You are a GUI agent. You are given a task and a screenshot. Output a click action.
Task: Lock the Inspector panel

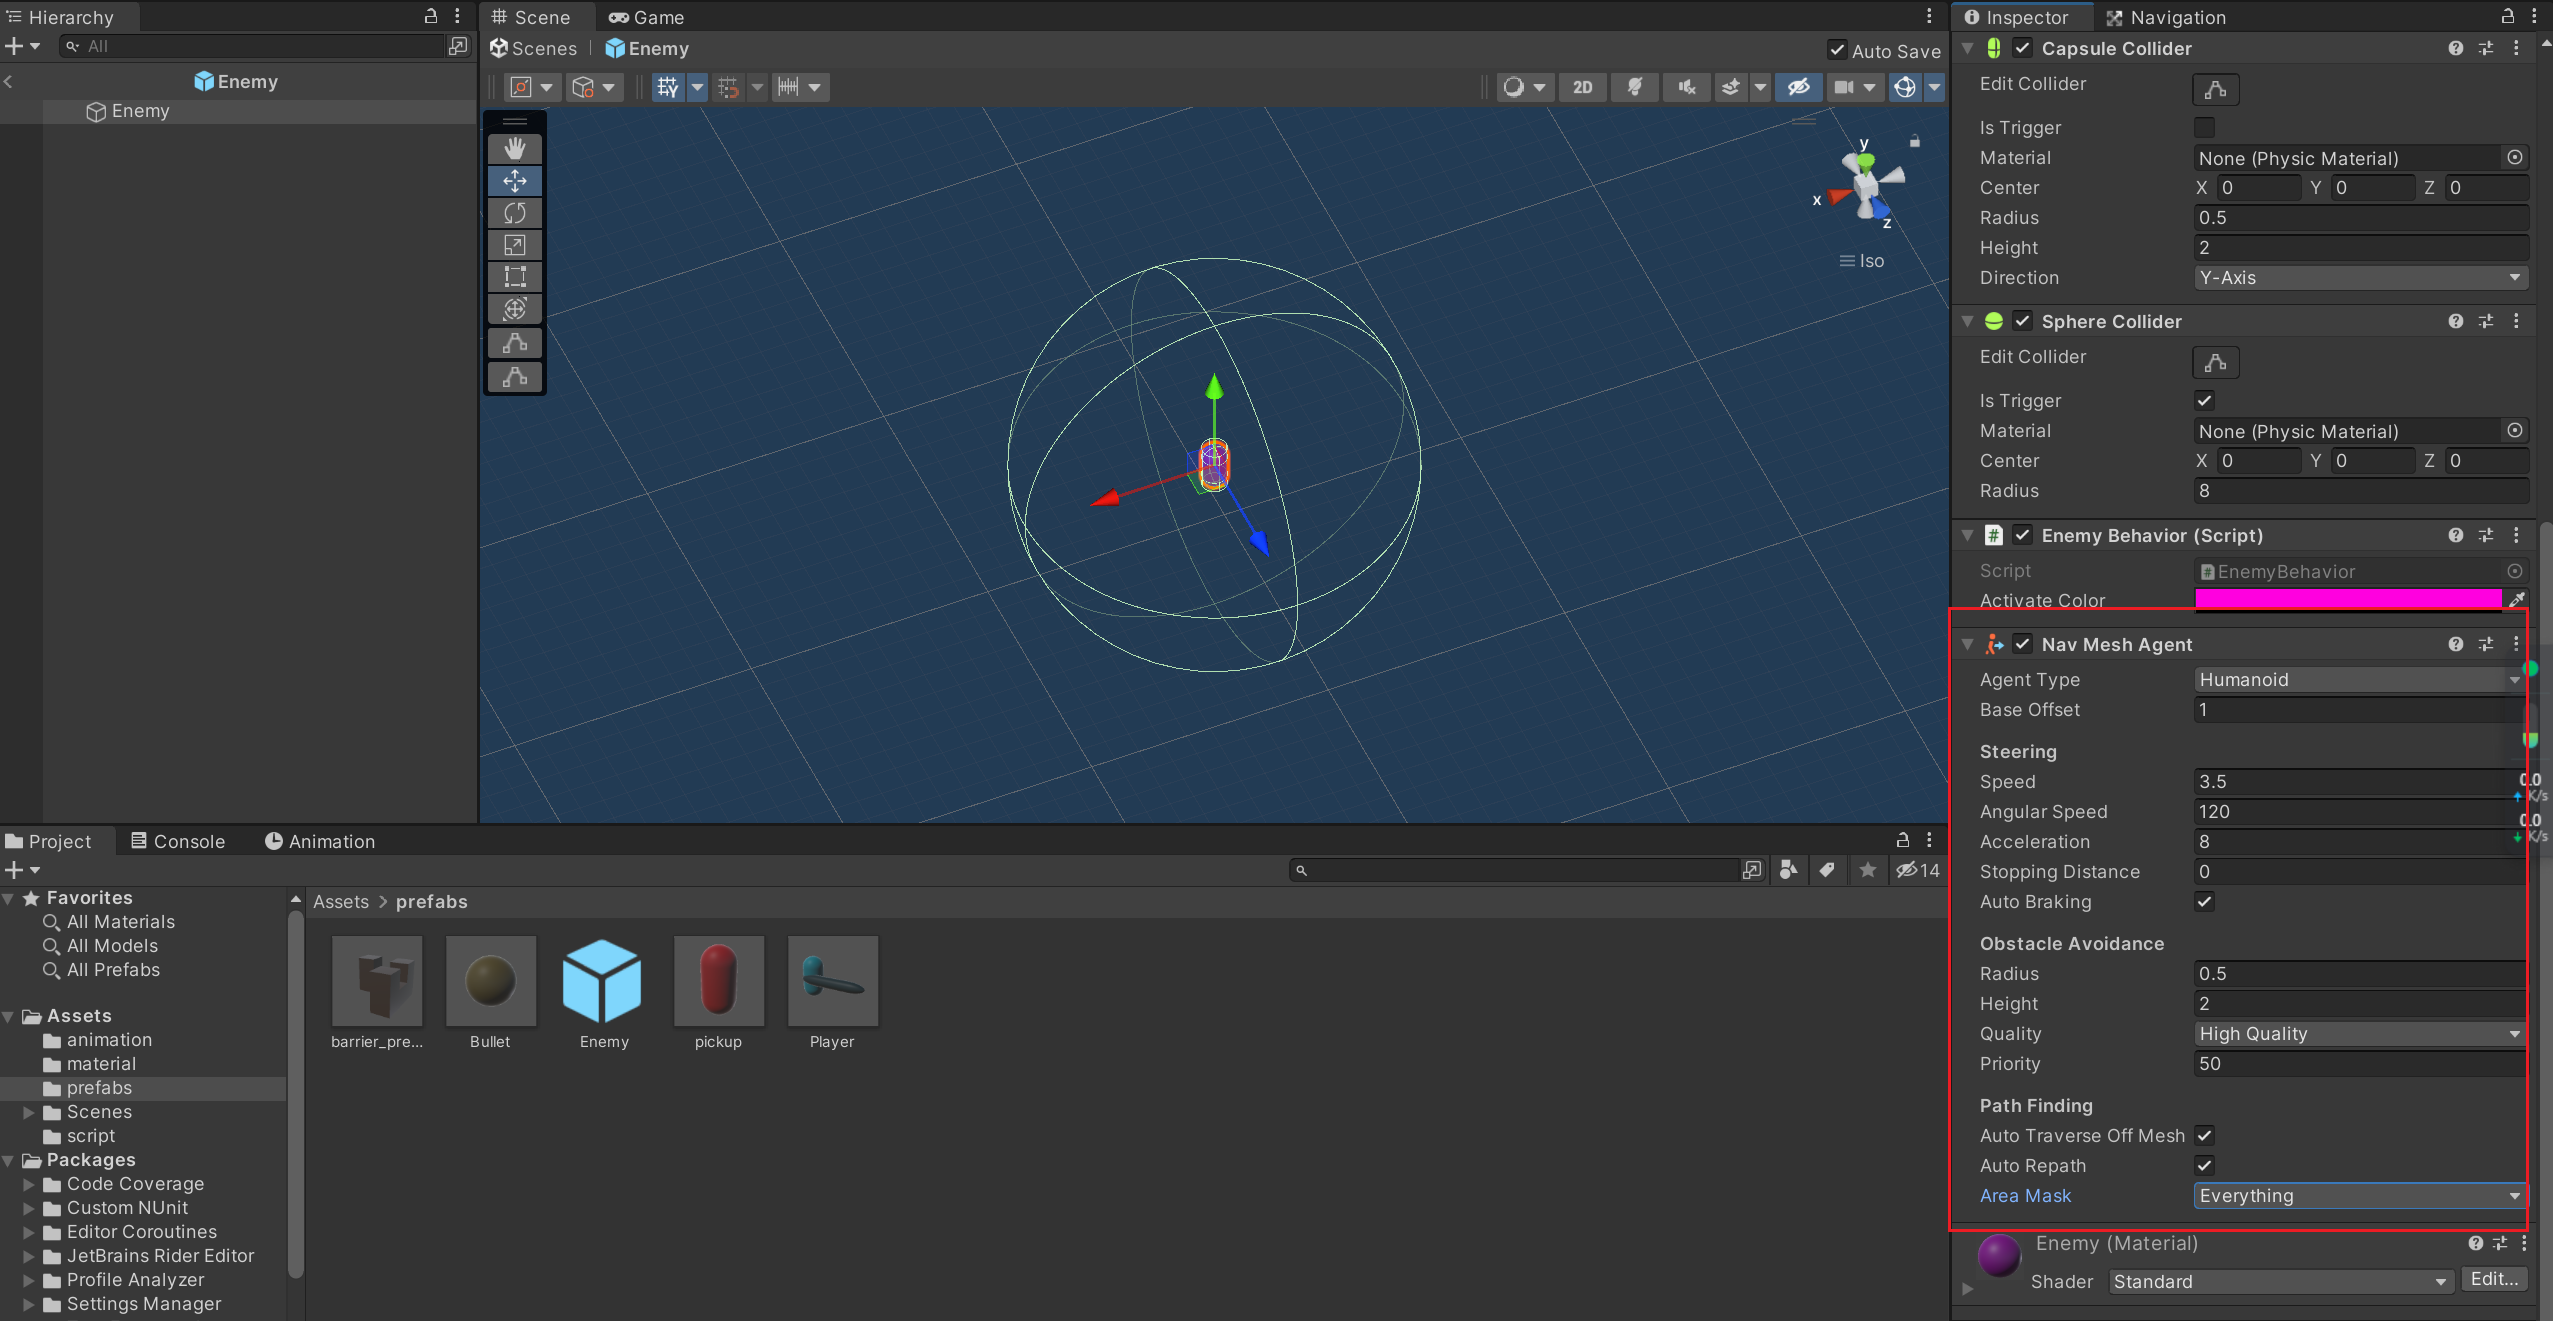[x=2508, y=17]
